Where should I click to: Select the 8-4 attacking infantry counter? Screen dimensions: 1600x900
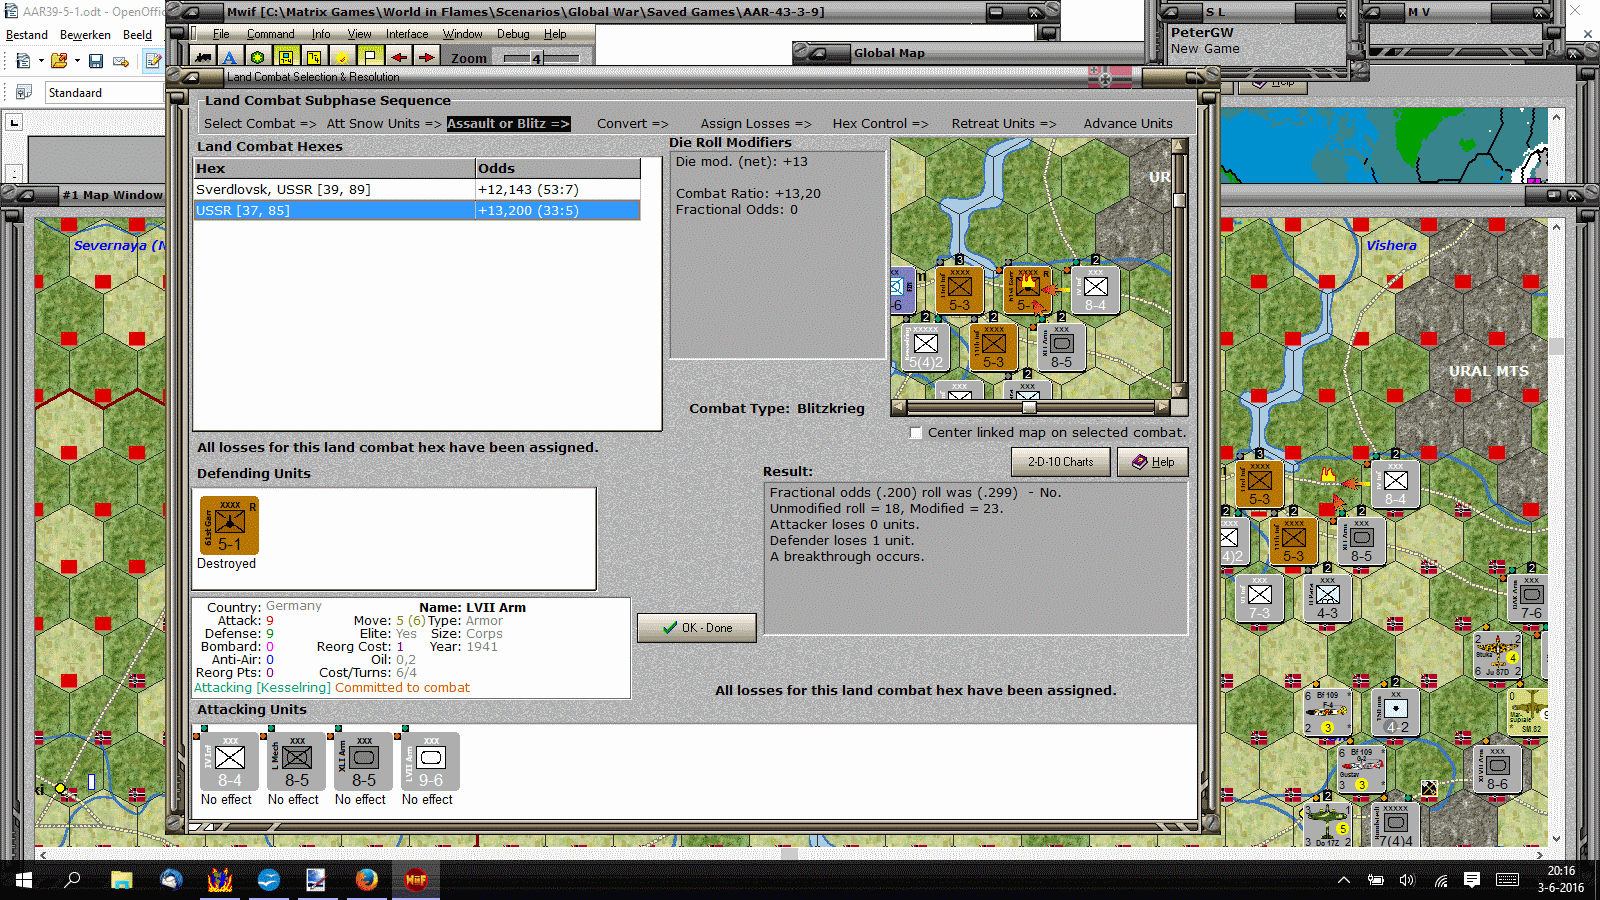click(230, 762)
